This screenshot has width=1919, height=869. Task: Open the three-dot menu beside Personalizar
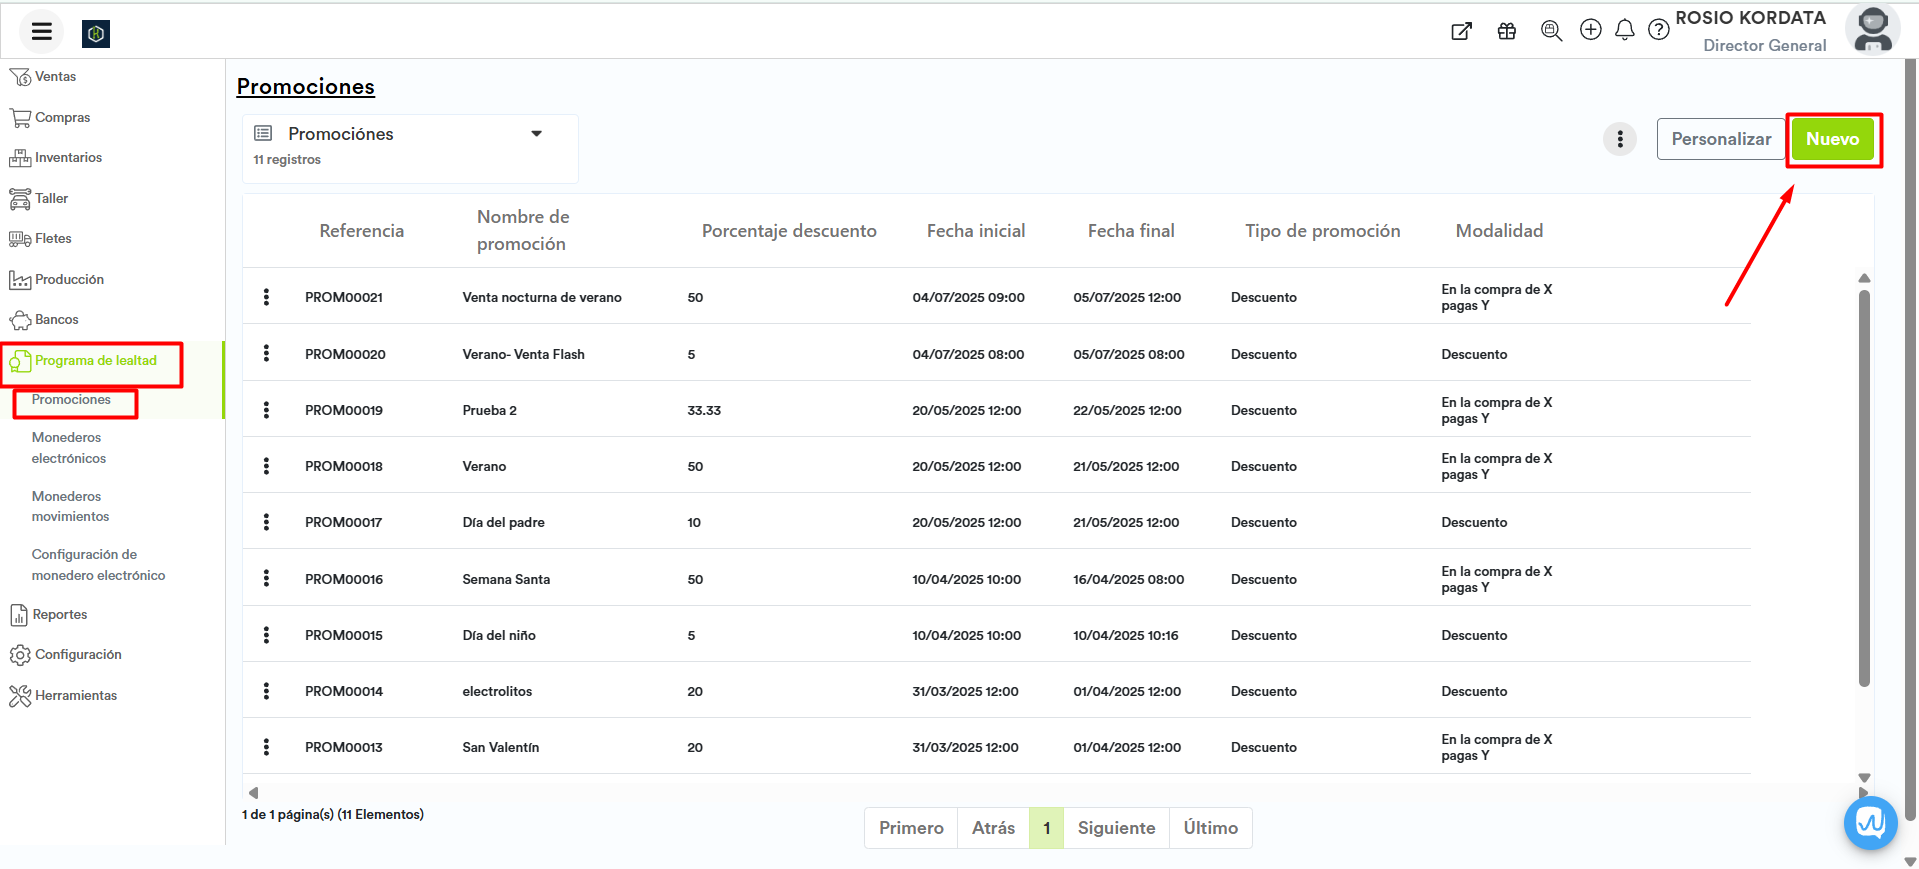coord(1619,139)
